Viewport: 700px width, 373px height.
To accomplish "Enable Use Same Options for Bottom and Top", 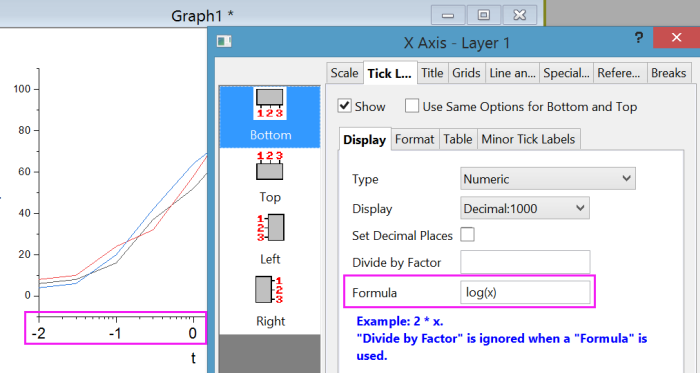I will pyautogui.click(x=412, y=106).
